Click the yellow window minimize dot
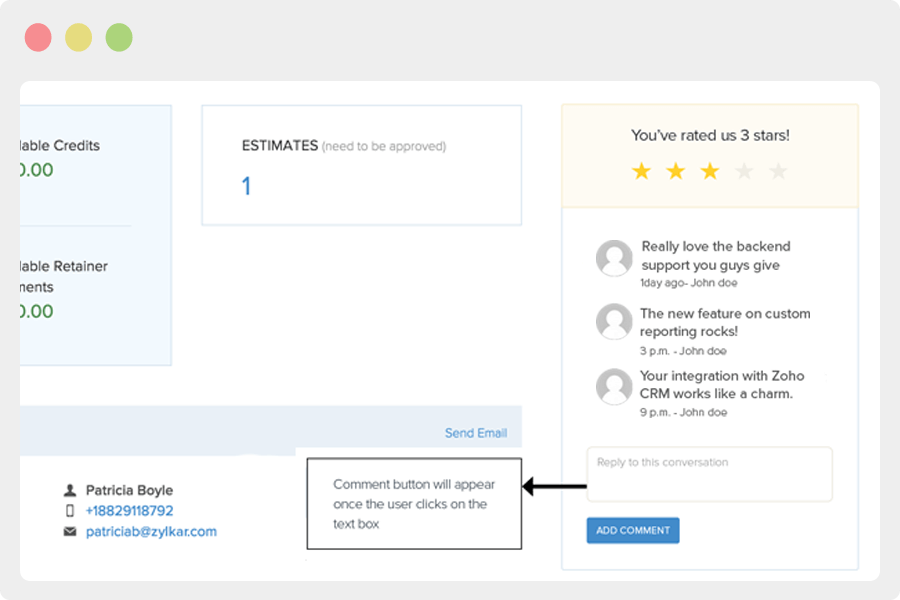 click(x=79, y=38)
